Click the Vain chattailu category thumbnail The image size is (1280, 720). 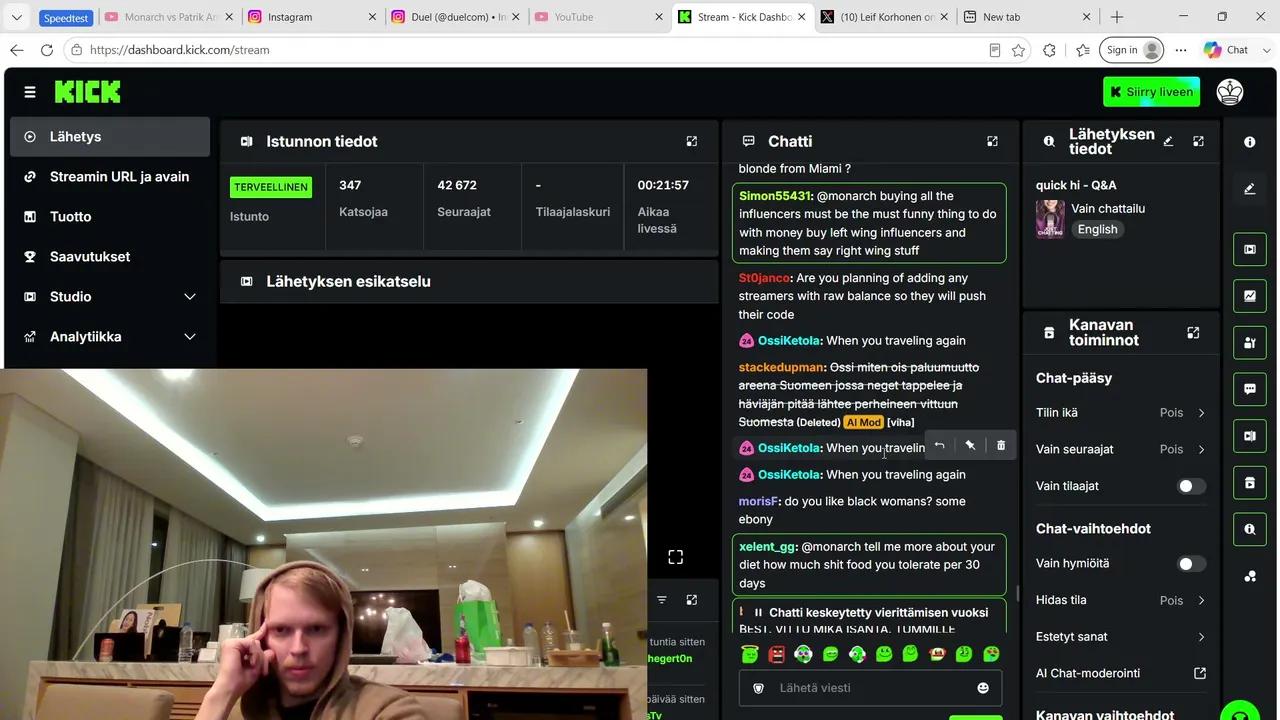1050,219
